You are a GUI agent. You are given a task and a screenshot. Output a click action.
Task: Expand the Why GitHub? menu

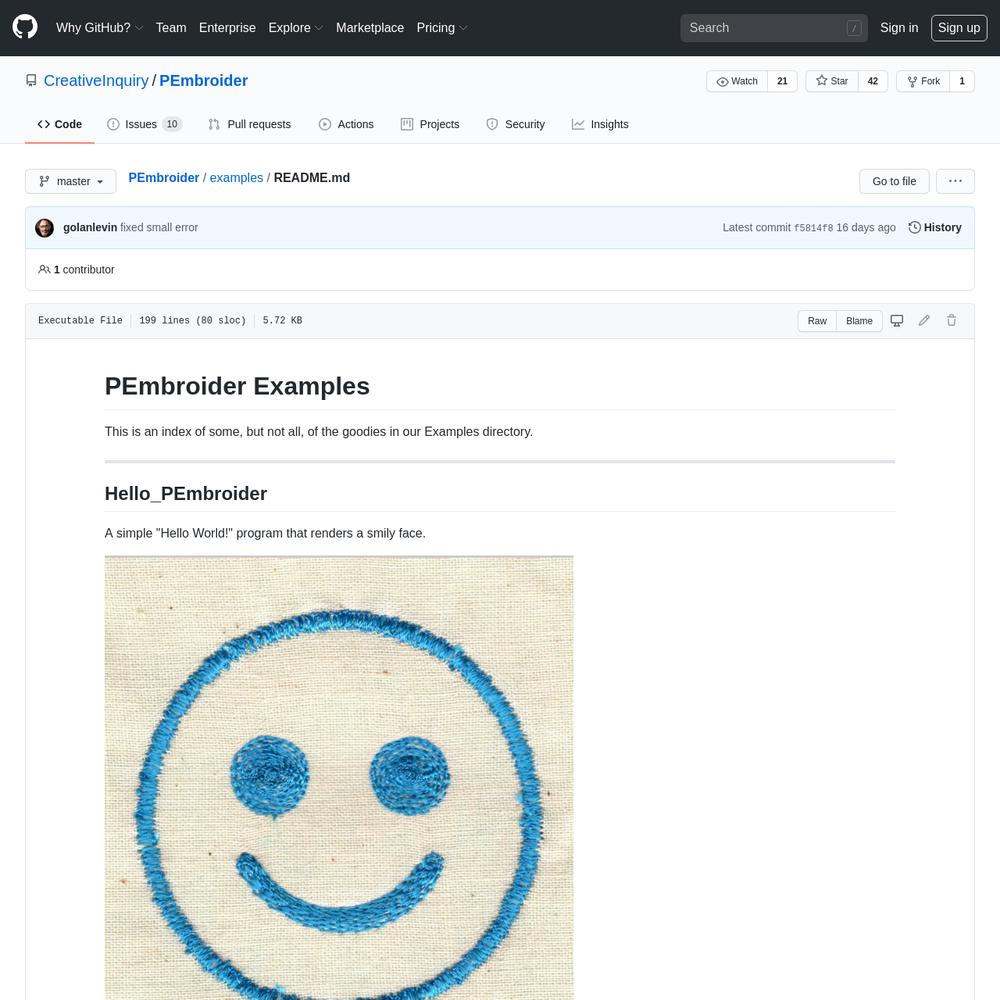click(99, 28)
